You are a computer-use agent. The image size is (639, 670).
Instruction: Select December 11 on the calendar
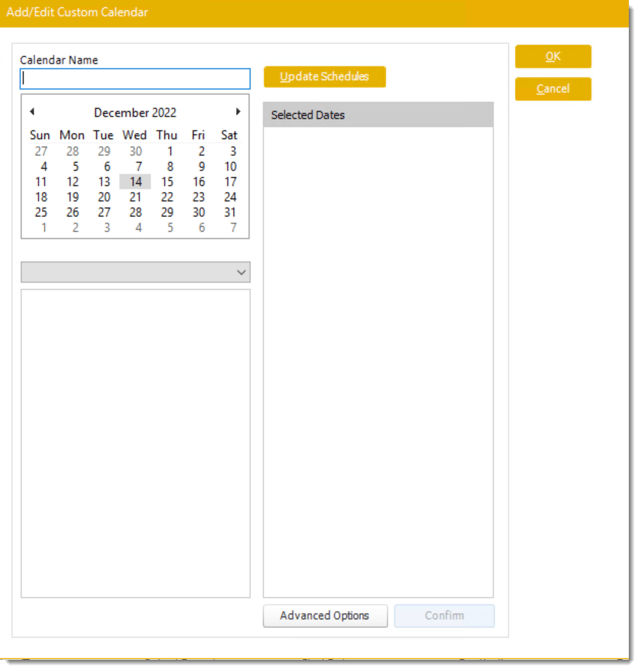pos(41,182)
